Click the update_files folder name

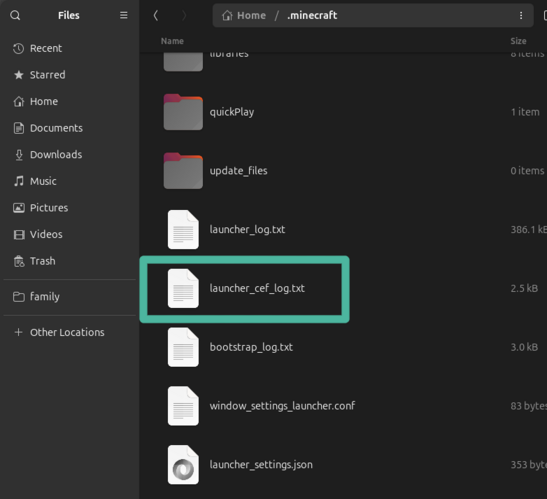(x=238, y=171)
